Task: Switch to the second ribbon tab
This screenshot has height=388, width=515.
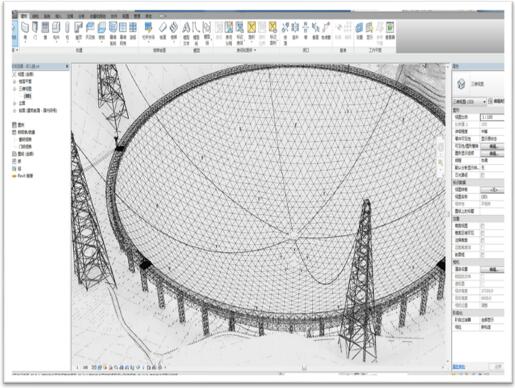Action: click(35, 16)
